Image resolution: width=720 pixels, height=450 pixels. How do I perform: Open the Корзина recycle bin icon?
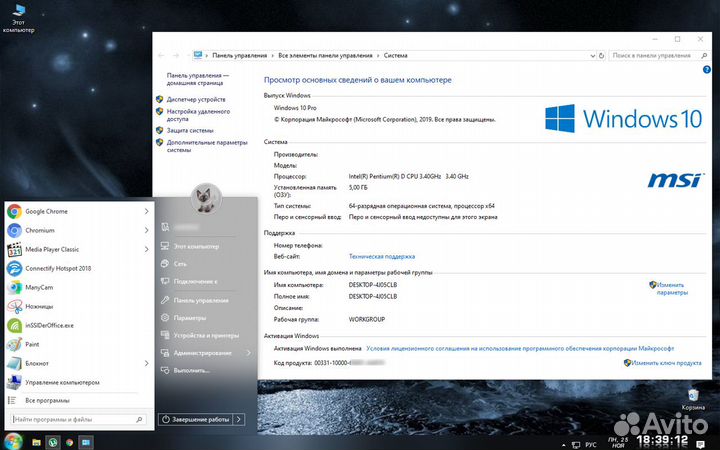693,399
